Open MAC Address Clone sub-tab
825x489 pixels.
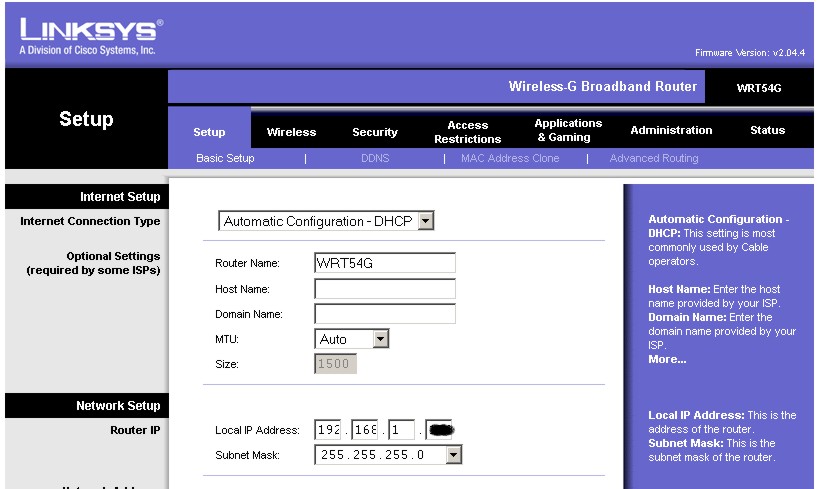point(510,158)
